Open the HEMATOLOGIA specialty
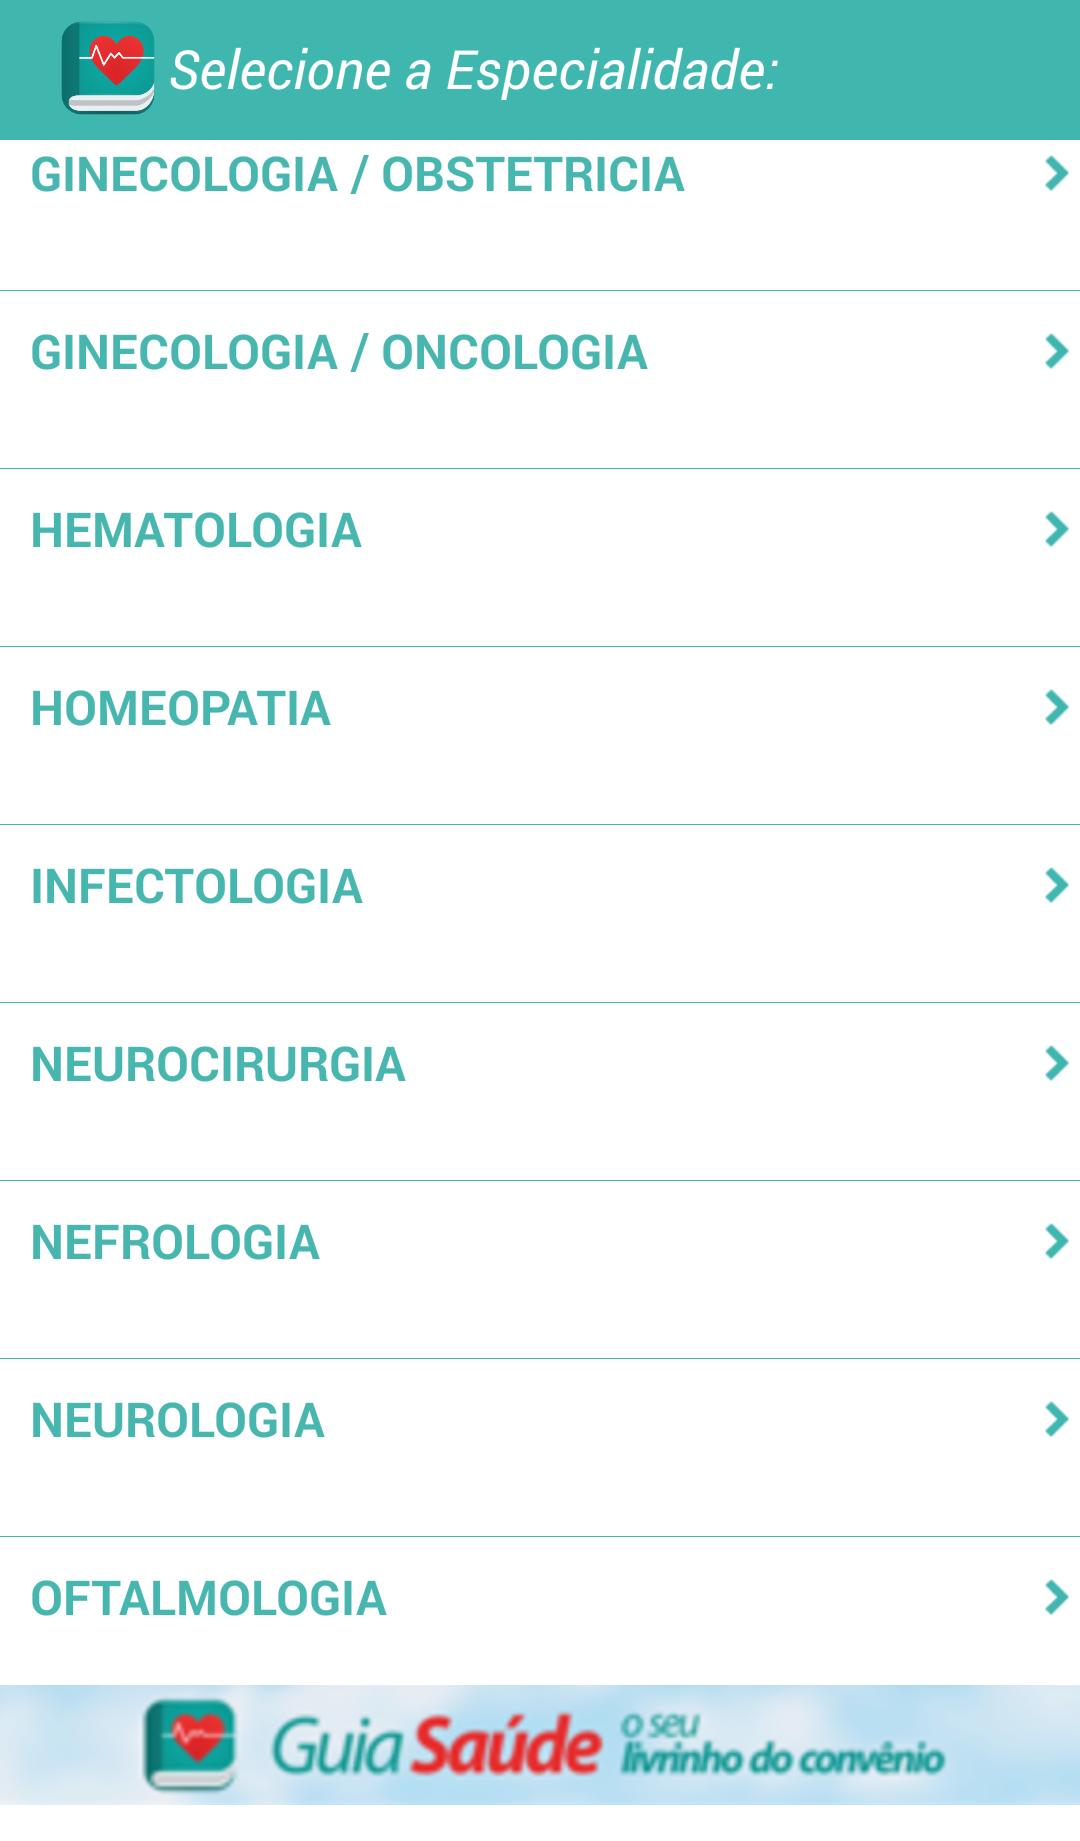 pos(196,532)
